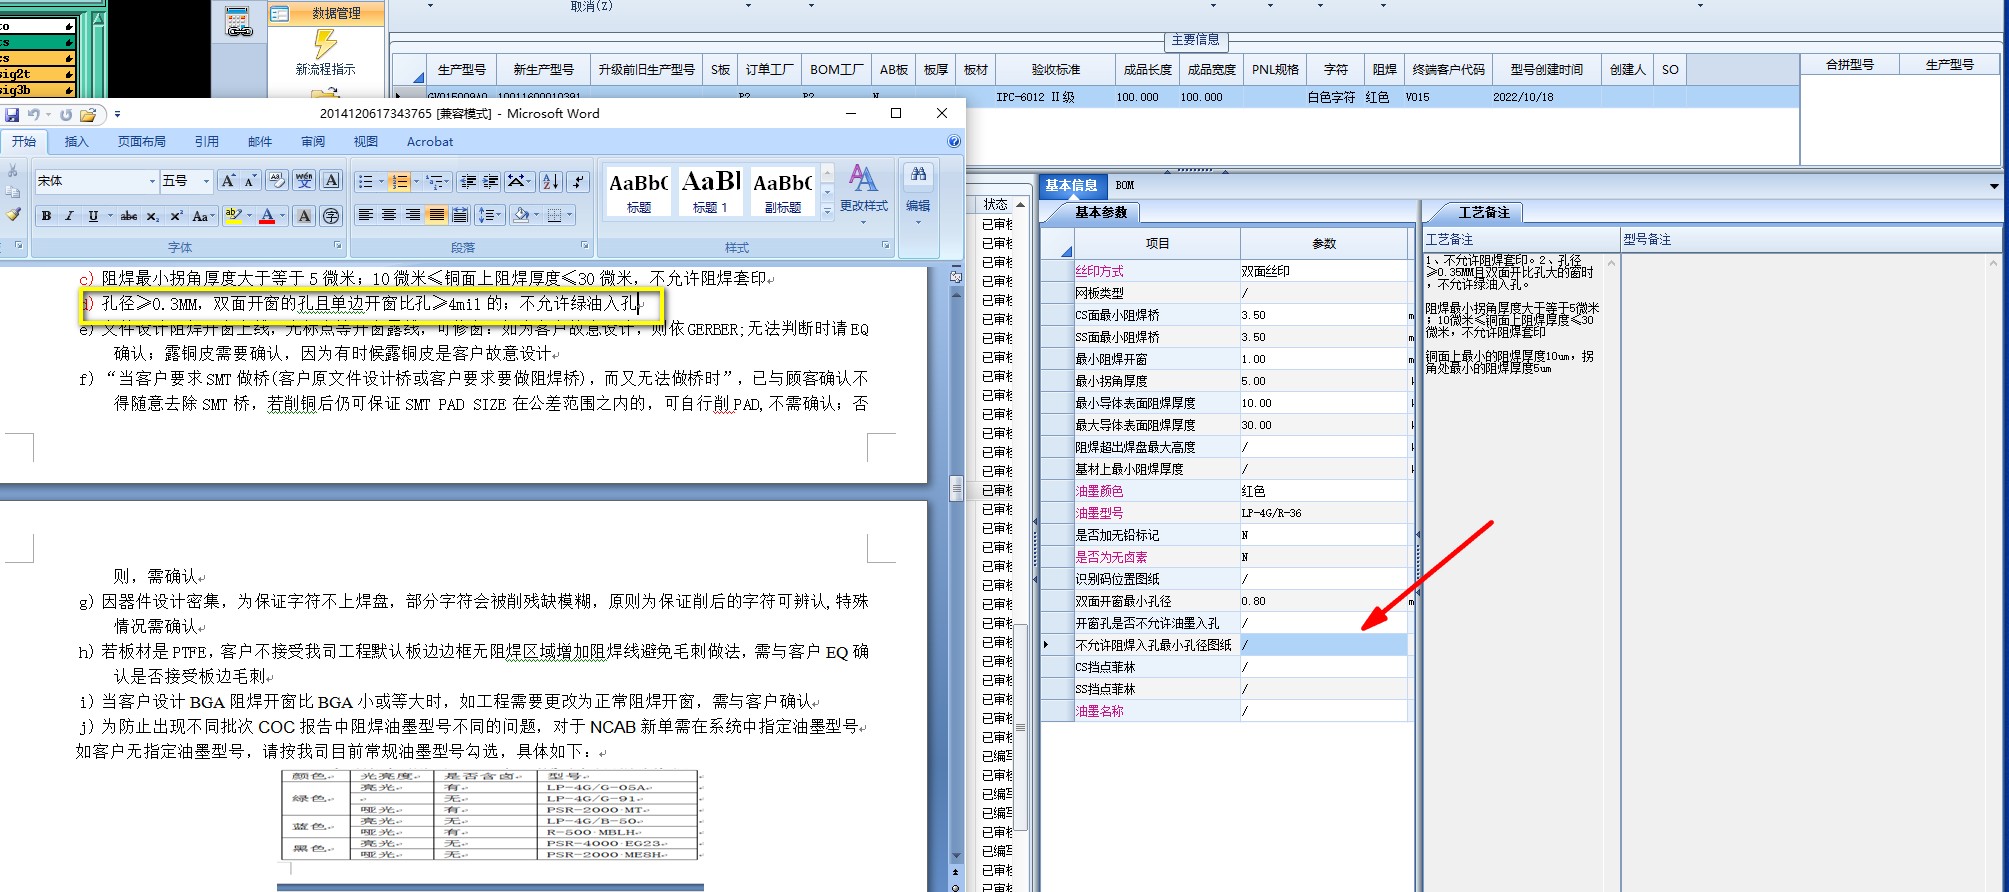Image resolution: width=2009 pixels, height=892 pixels.
Task: Apply superscript formatting
Action: click(x=176, y=216)
